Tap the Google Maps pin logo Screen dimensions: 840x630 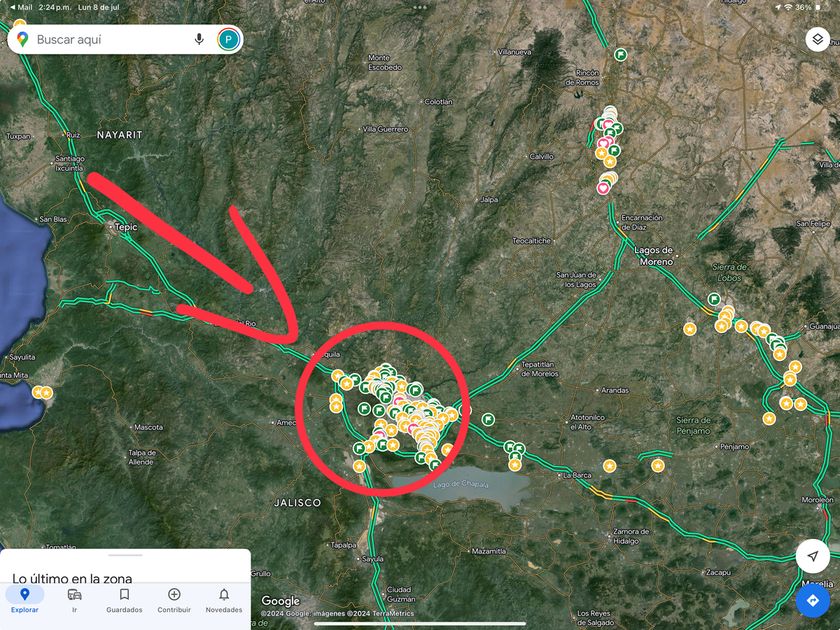click(22, 39)
